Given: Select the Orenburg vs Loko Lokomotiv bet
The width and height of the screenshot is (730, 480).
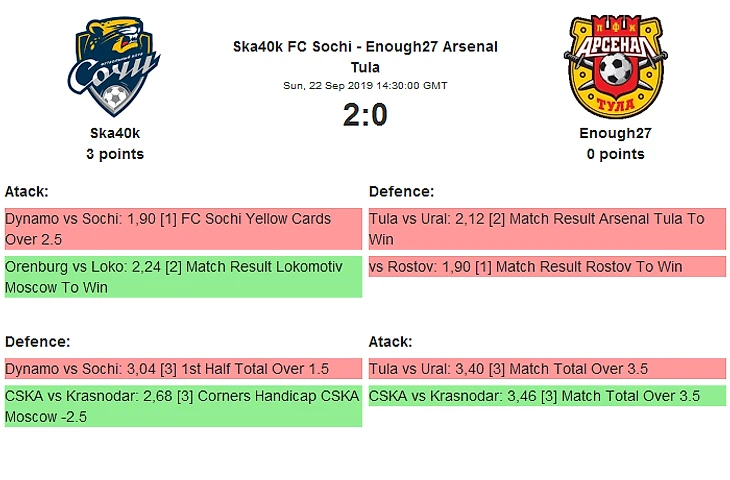Looking at the screenshot, I should click(183, 277).
